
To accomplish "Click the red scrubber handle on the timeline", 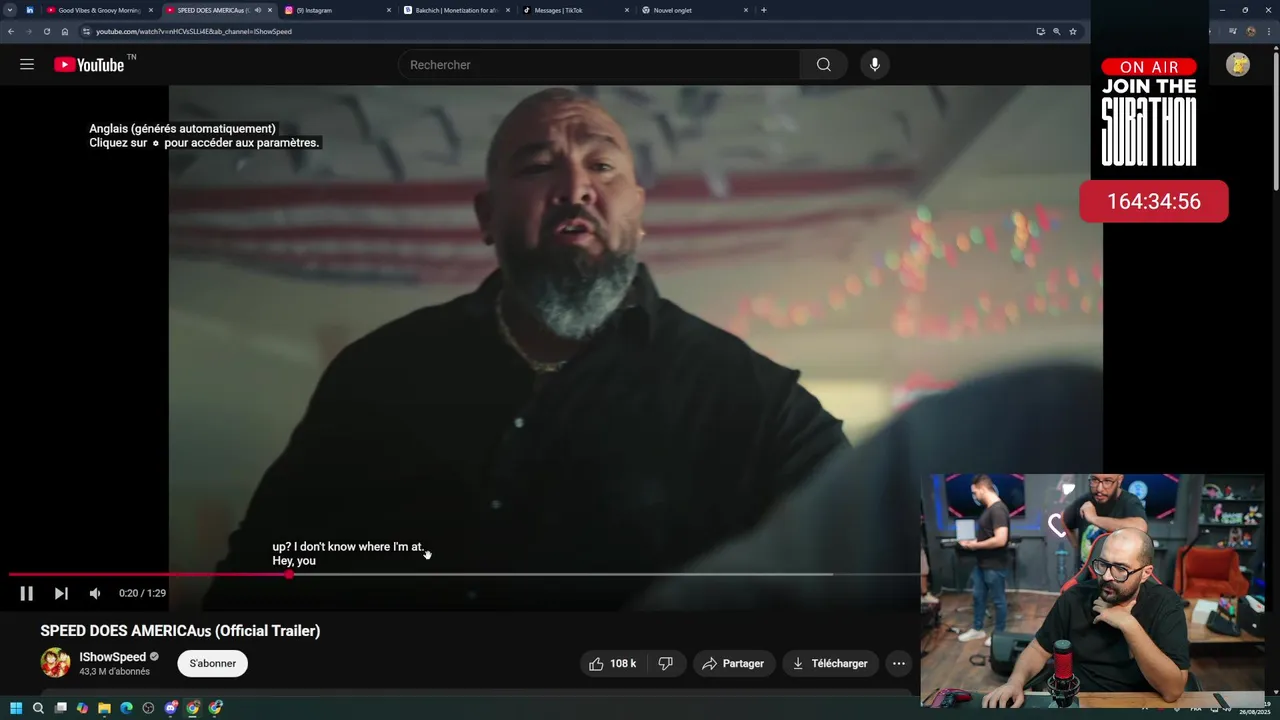I will [290, 574].
